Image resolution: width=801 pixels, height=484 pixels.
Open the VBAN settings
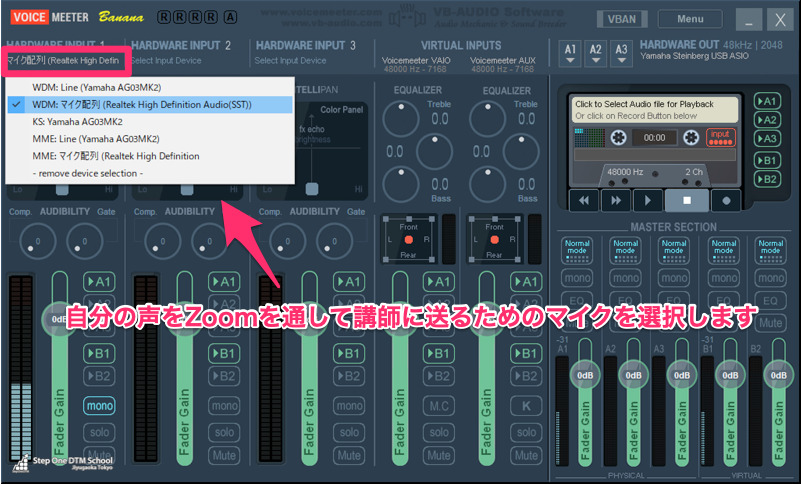pos(622,19)
